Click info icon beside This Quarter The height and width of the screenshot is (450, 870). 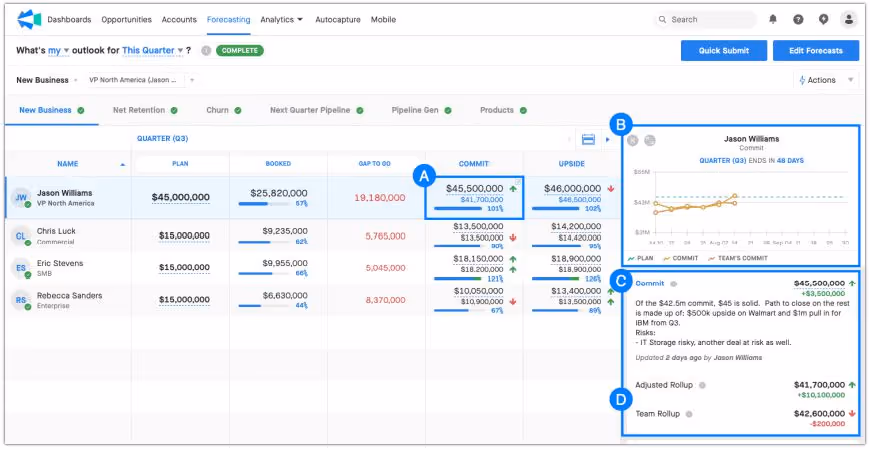(206, 50)
